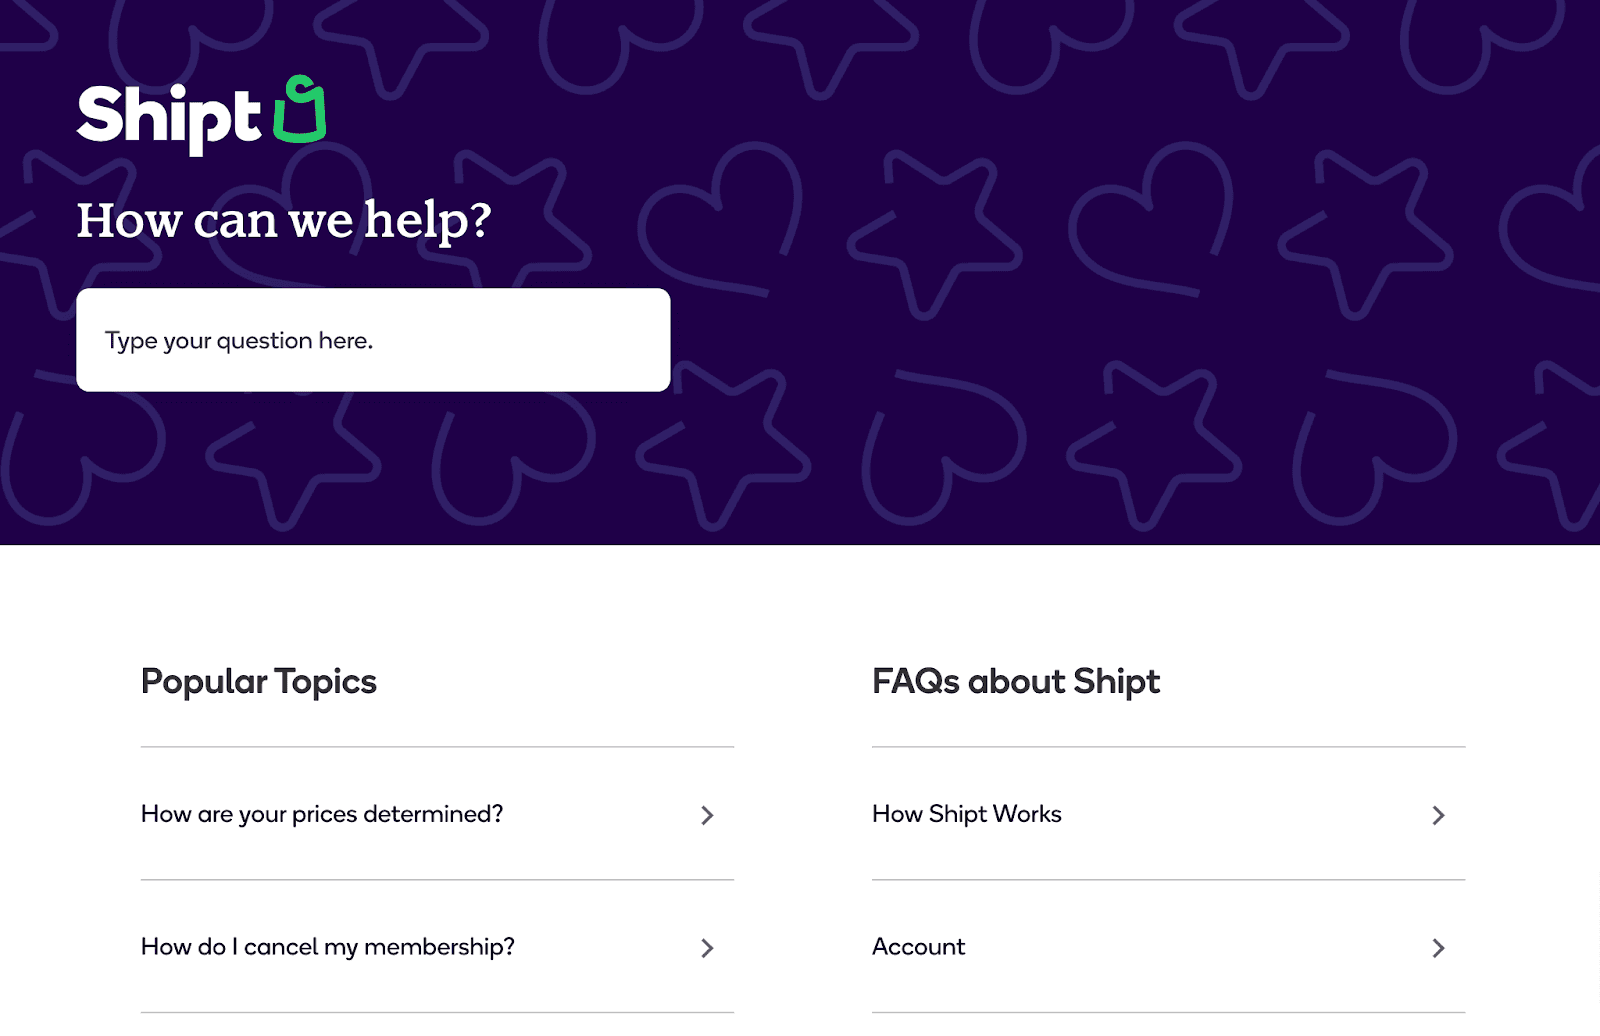Focus the 'Type your question here' search field

pyautogui.click(x=373, y=340)
